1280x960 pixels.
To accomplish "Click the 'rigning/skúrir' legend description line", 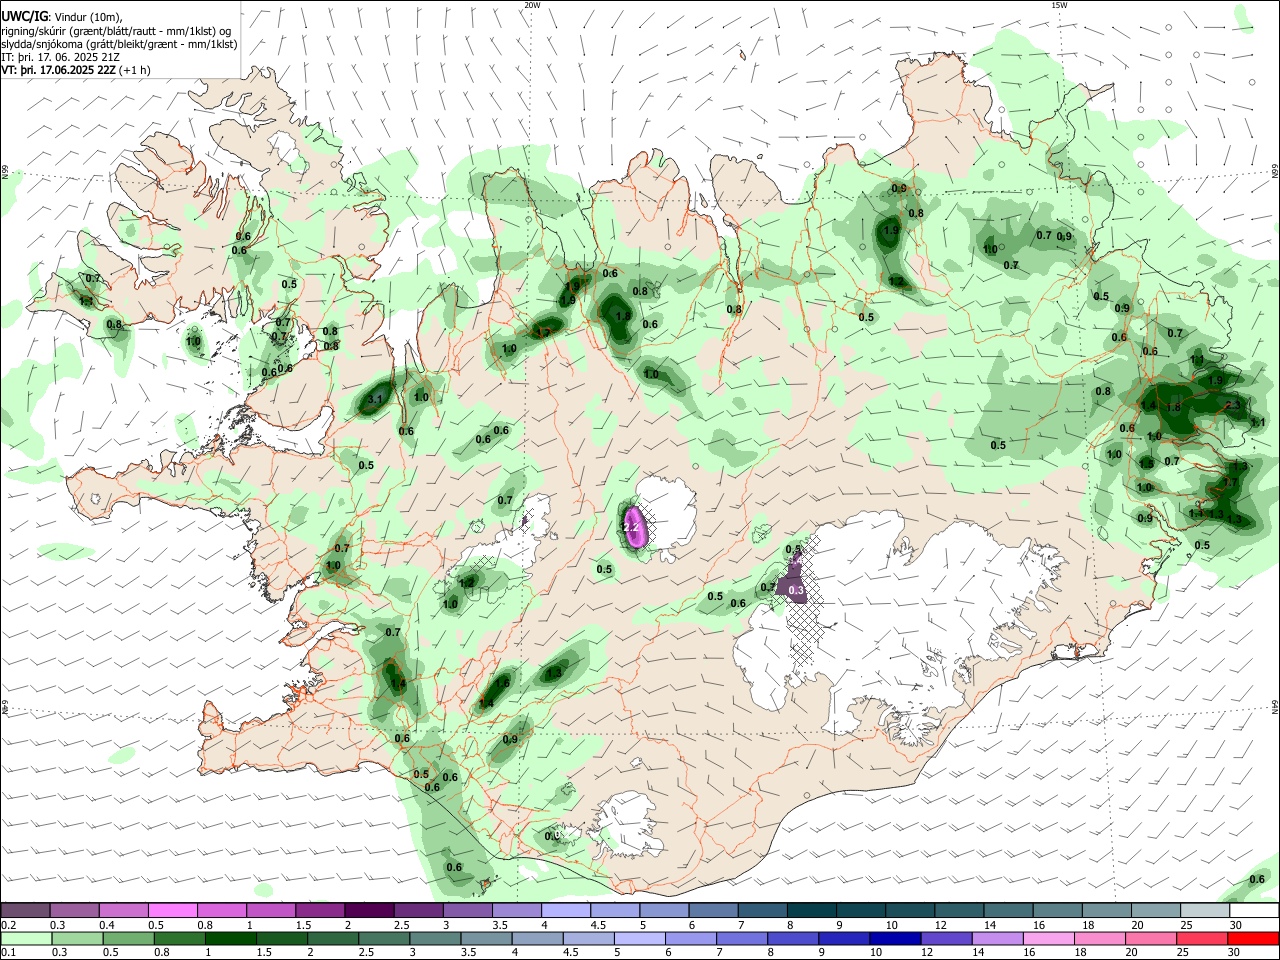I will [x=116, y=31].
